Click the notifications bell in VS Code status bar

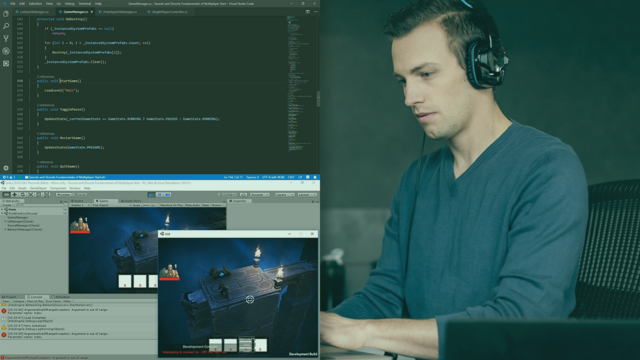click(315, 177)
